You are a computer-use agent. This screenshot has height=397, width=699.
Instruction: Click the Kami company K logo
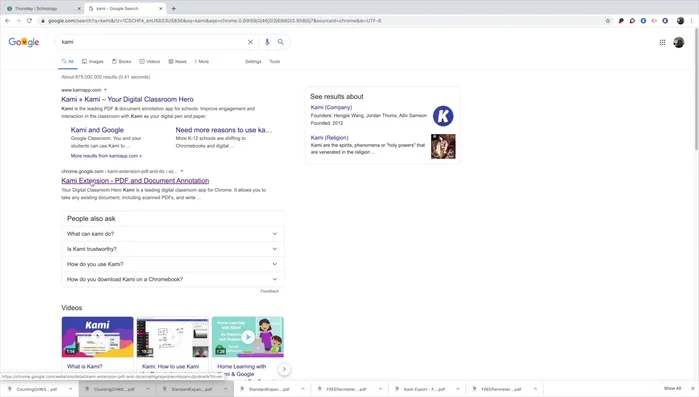(x=443, y=116)
